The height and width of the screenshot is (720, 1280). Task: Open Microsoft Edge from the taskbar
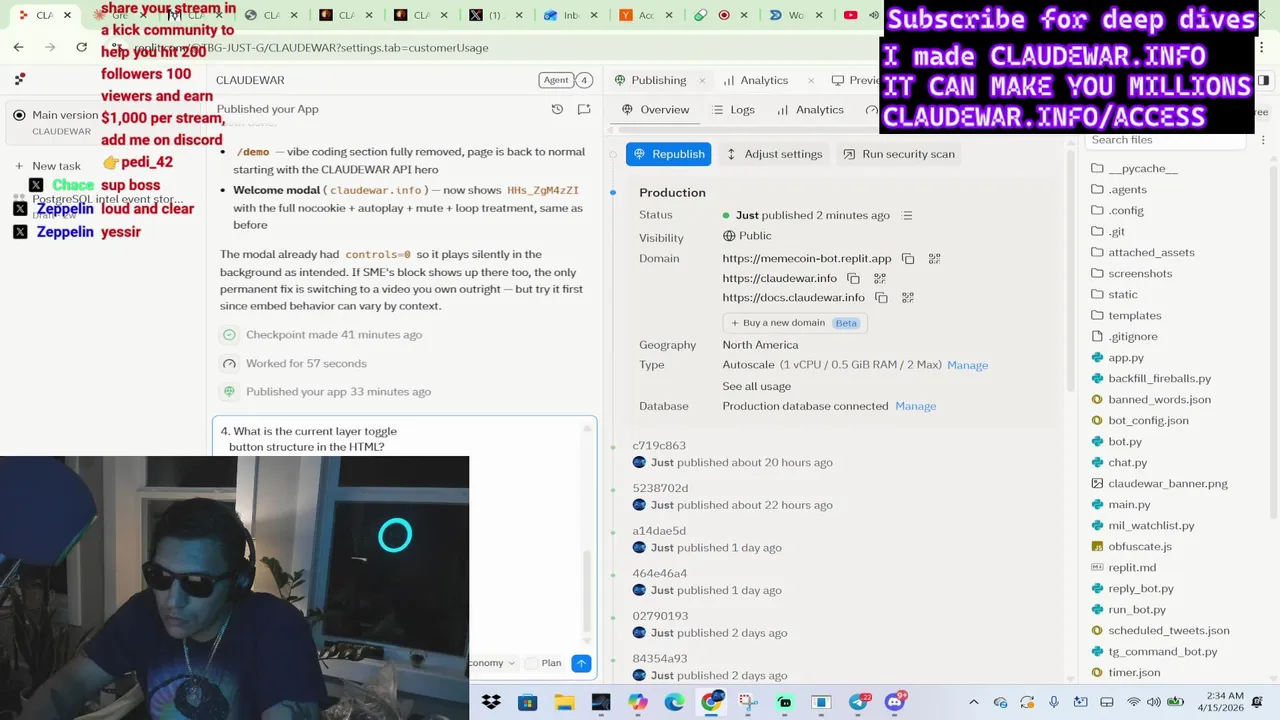click(x=674, y=702)
